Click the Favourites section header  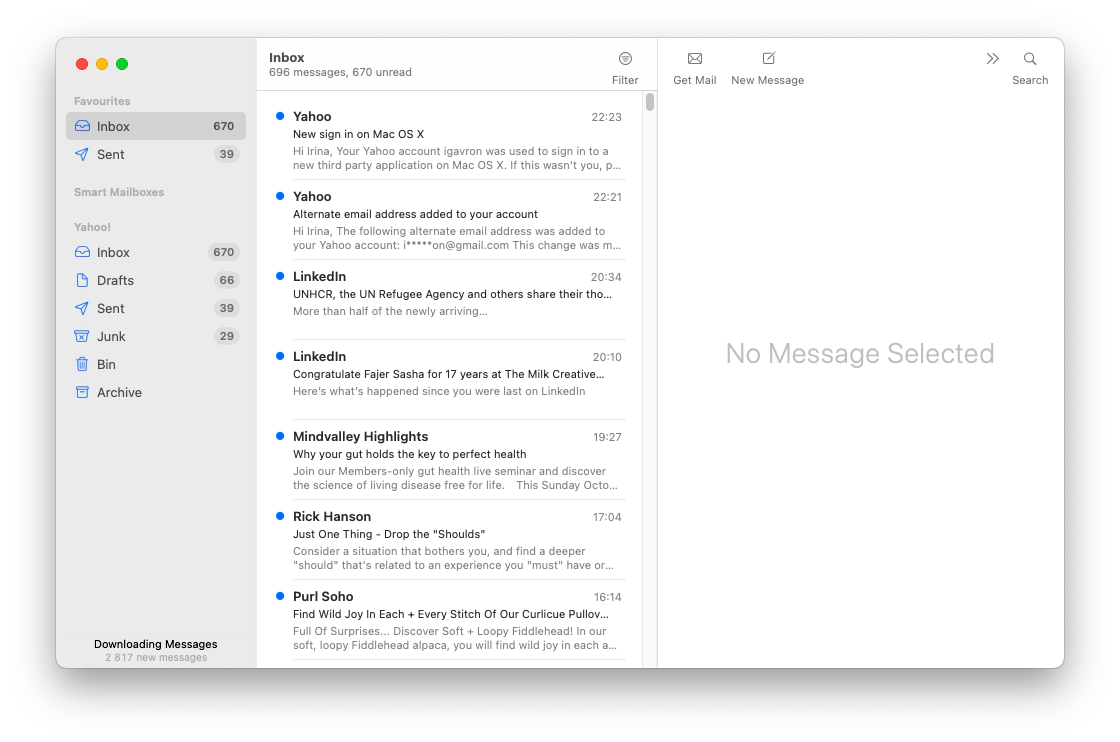click(x=102, y=101)
